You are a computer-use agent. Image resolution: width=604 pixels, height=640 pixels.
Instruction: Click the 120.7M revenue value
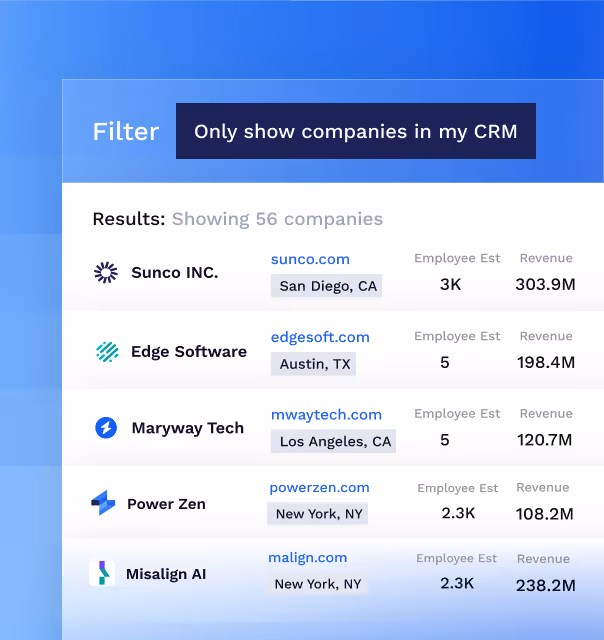click(544, 440)
